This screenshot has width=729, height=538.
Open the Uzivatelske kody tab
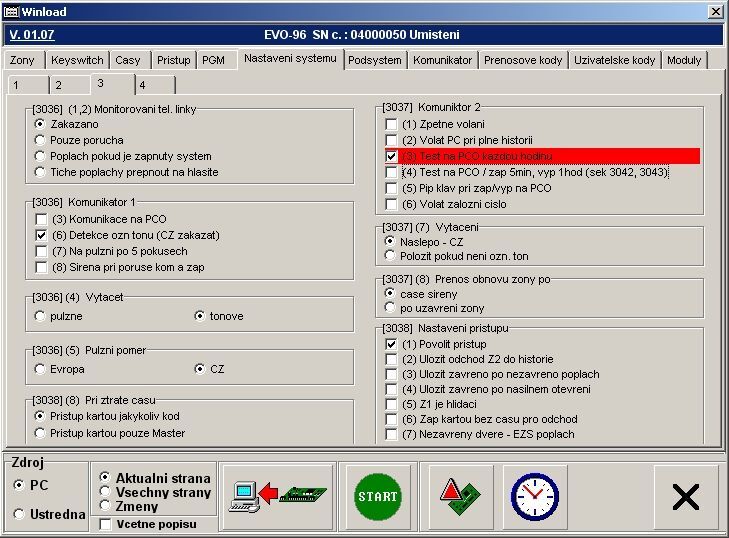click(x=614, y=60)
